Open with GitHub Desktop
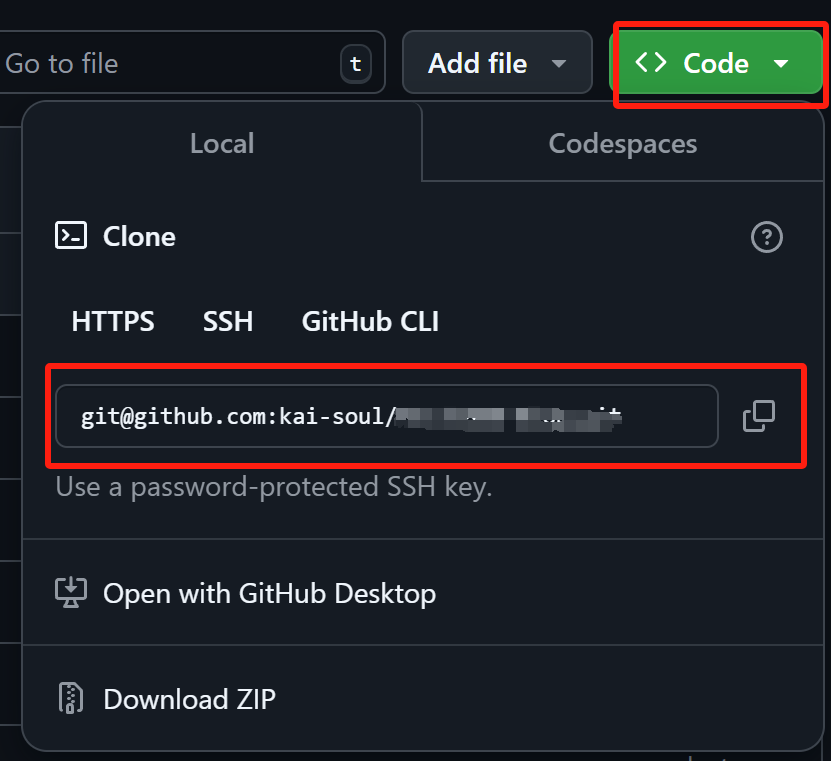 [x=269, y=593]
